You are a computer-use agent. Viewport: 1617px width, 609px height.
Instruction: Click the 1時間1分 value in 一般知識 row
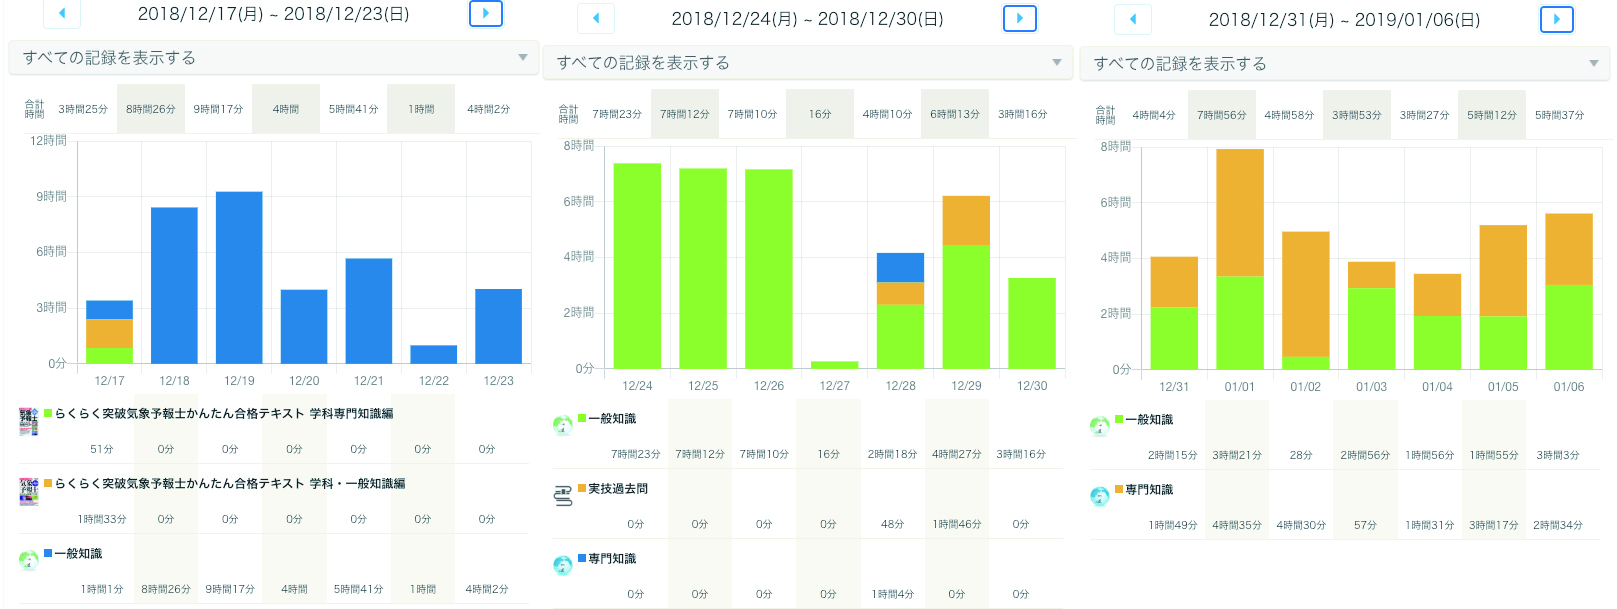tap(102, 589)
